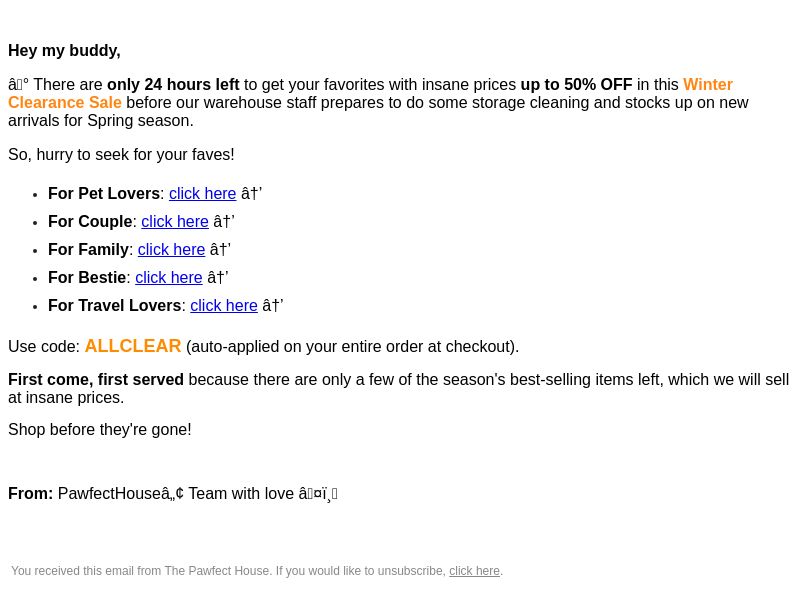Click the 'So, hurry to seek' sentence
The height and width of the screenshot is (600, 800).
click(x=121, y=155)
